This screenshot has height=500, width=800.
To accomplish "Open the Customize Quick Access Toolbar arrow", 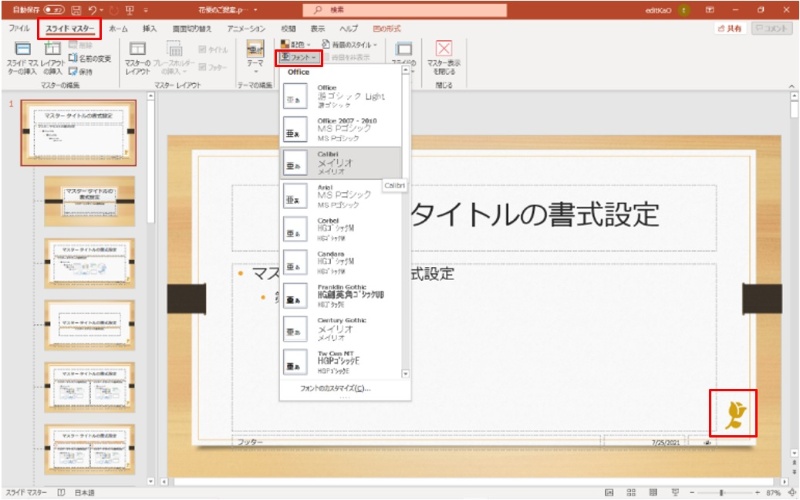I will [x=145, y=10].
